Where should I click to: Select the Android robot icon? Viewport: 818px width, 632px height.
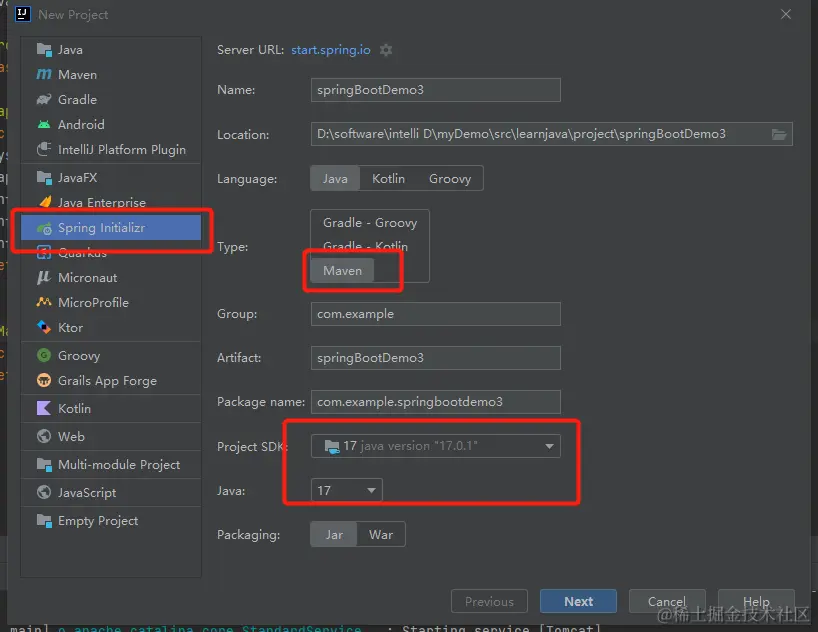coord(44,124)
